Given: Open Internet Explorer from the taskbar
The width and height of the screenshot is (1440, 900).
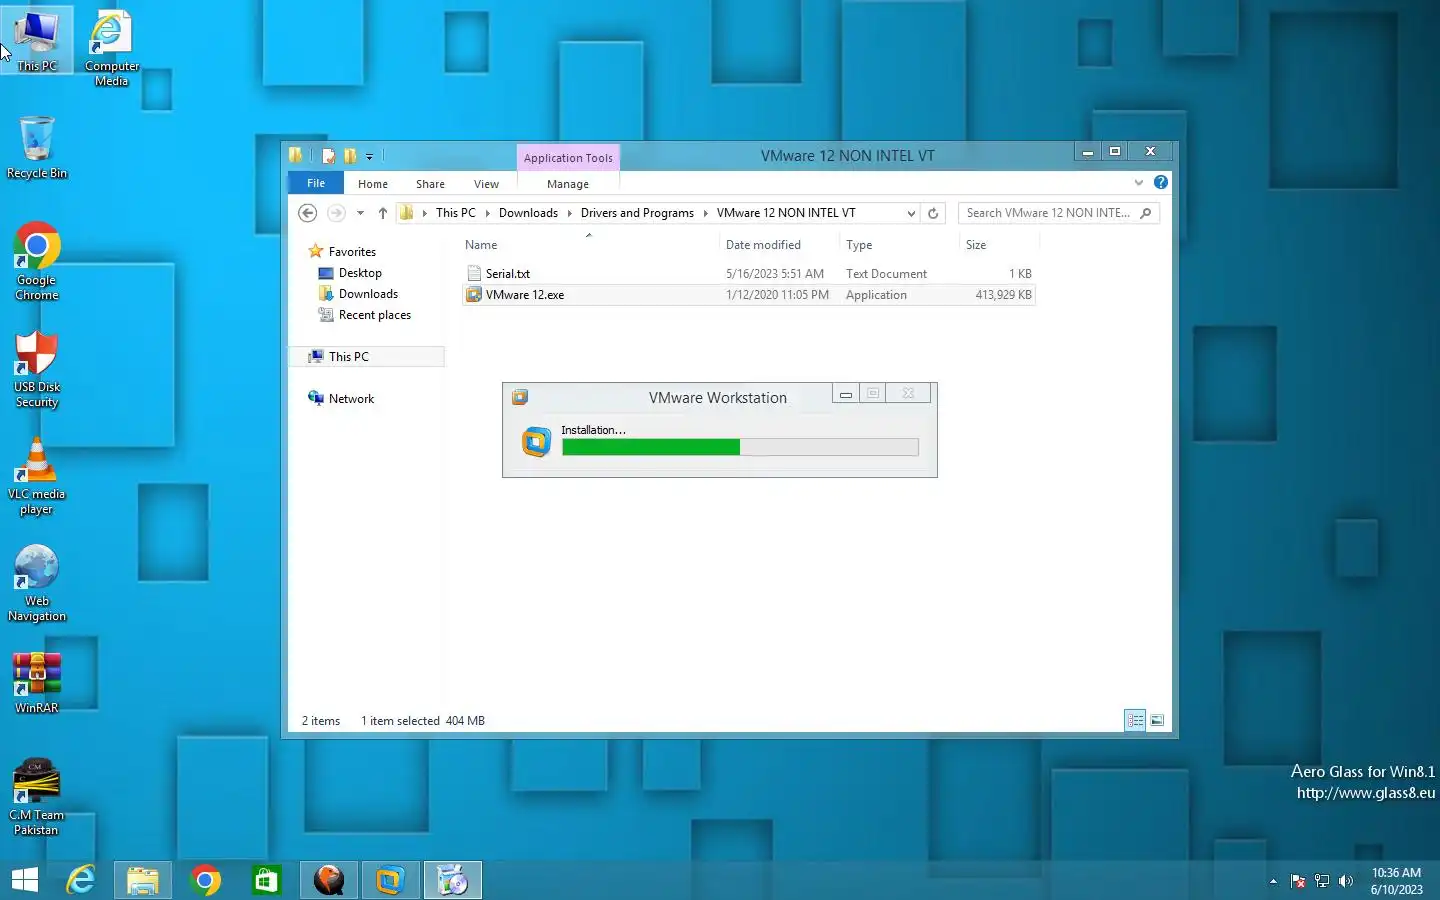Looking at the screenshot, I should click(81, 880).
